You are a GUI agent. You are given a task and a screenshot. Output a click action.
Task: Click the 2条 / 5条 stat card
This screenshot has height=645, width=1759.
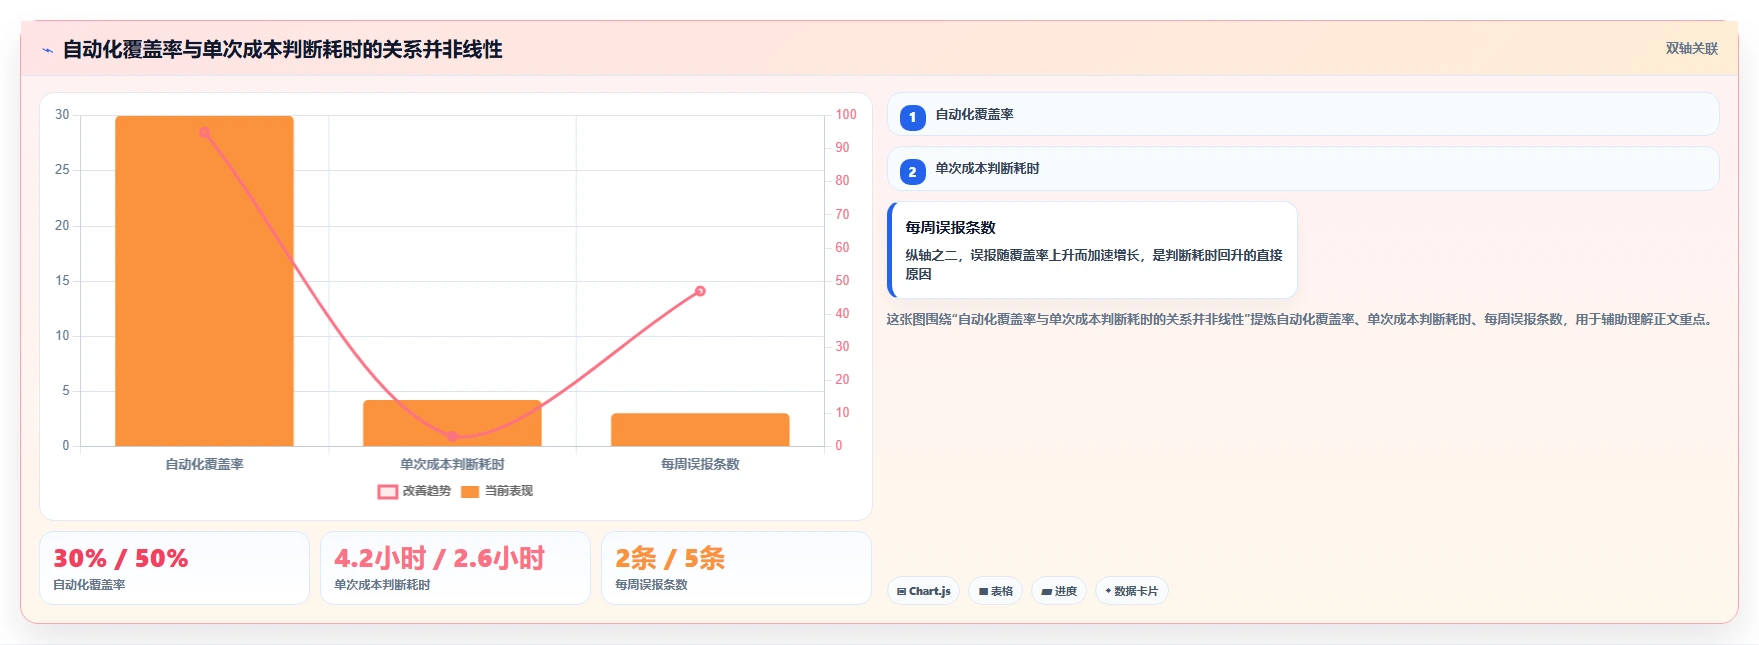[x=736, y=568]
